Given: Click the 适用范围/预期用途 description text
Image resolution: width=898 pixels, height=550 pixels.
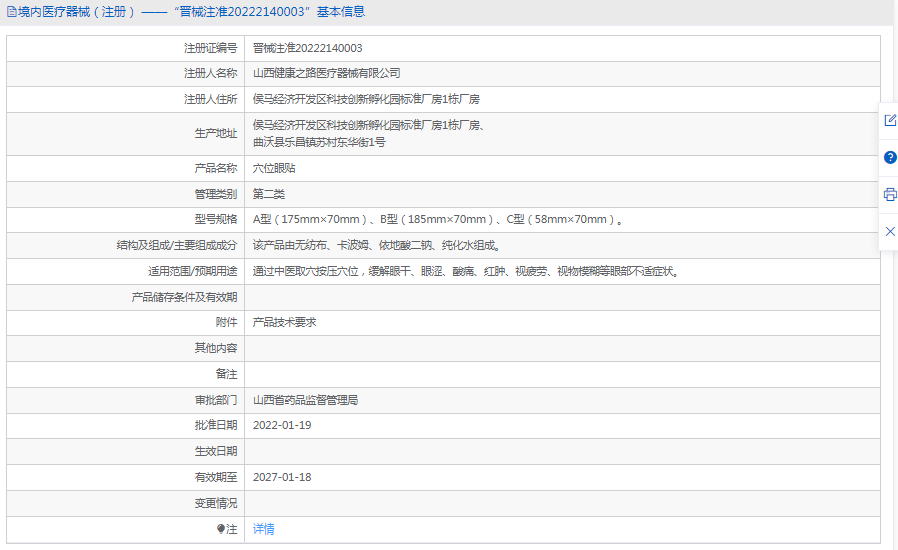Looking at the screenshot, I should 466,271.
